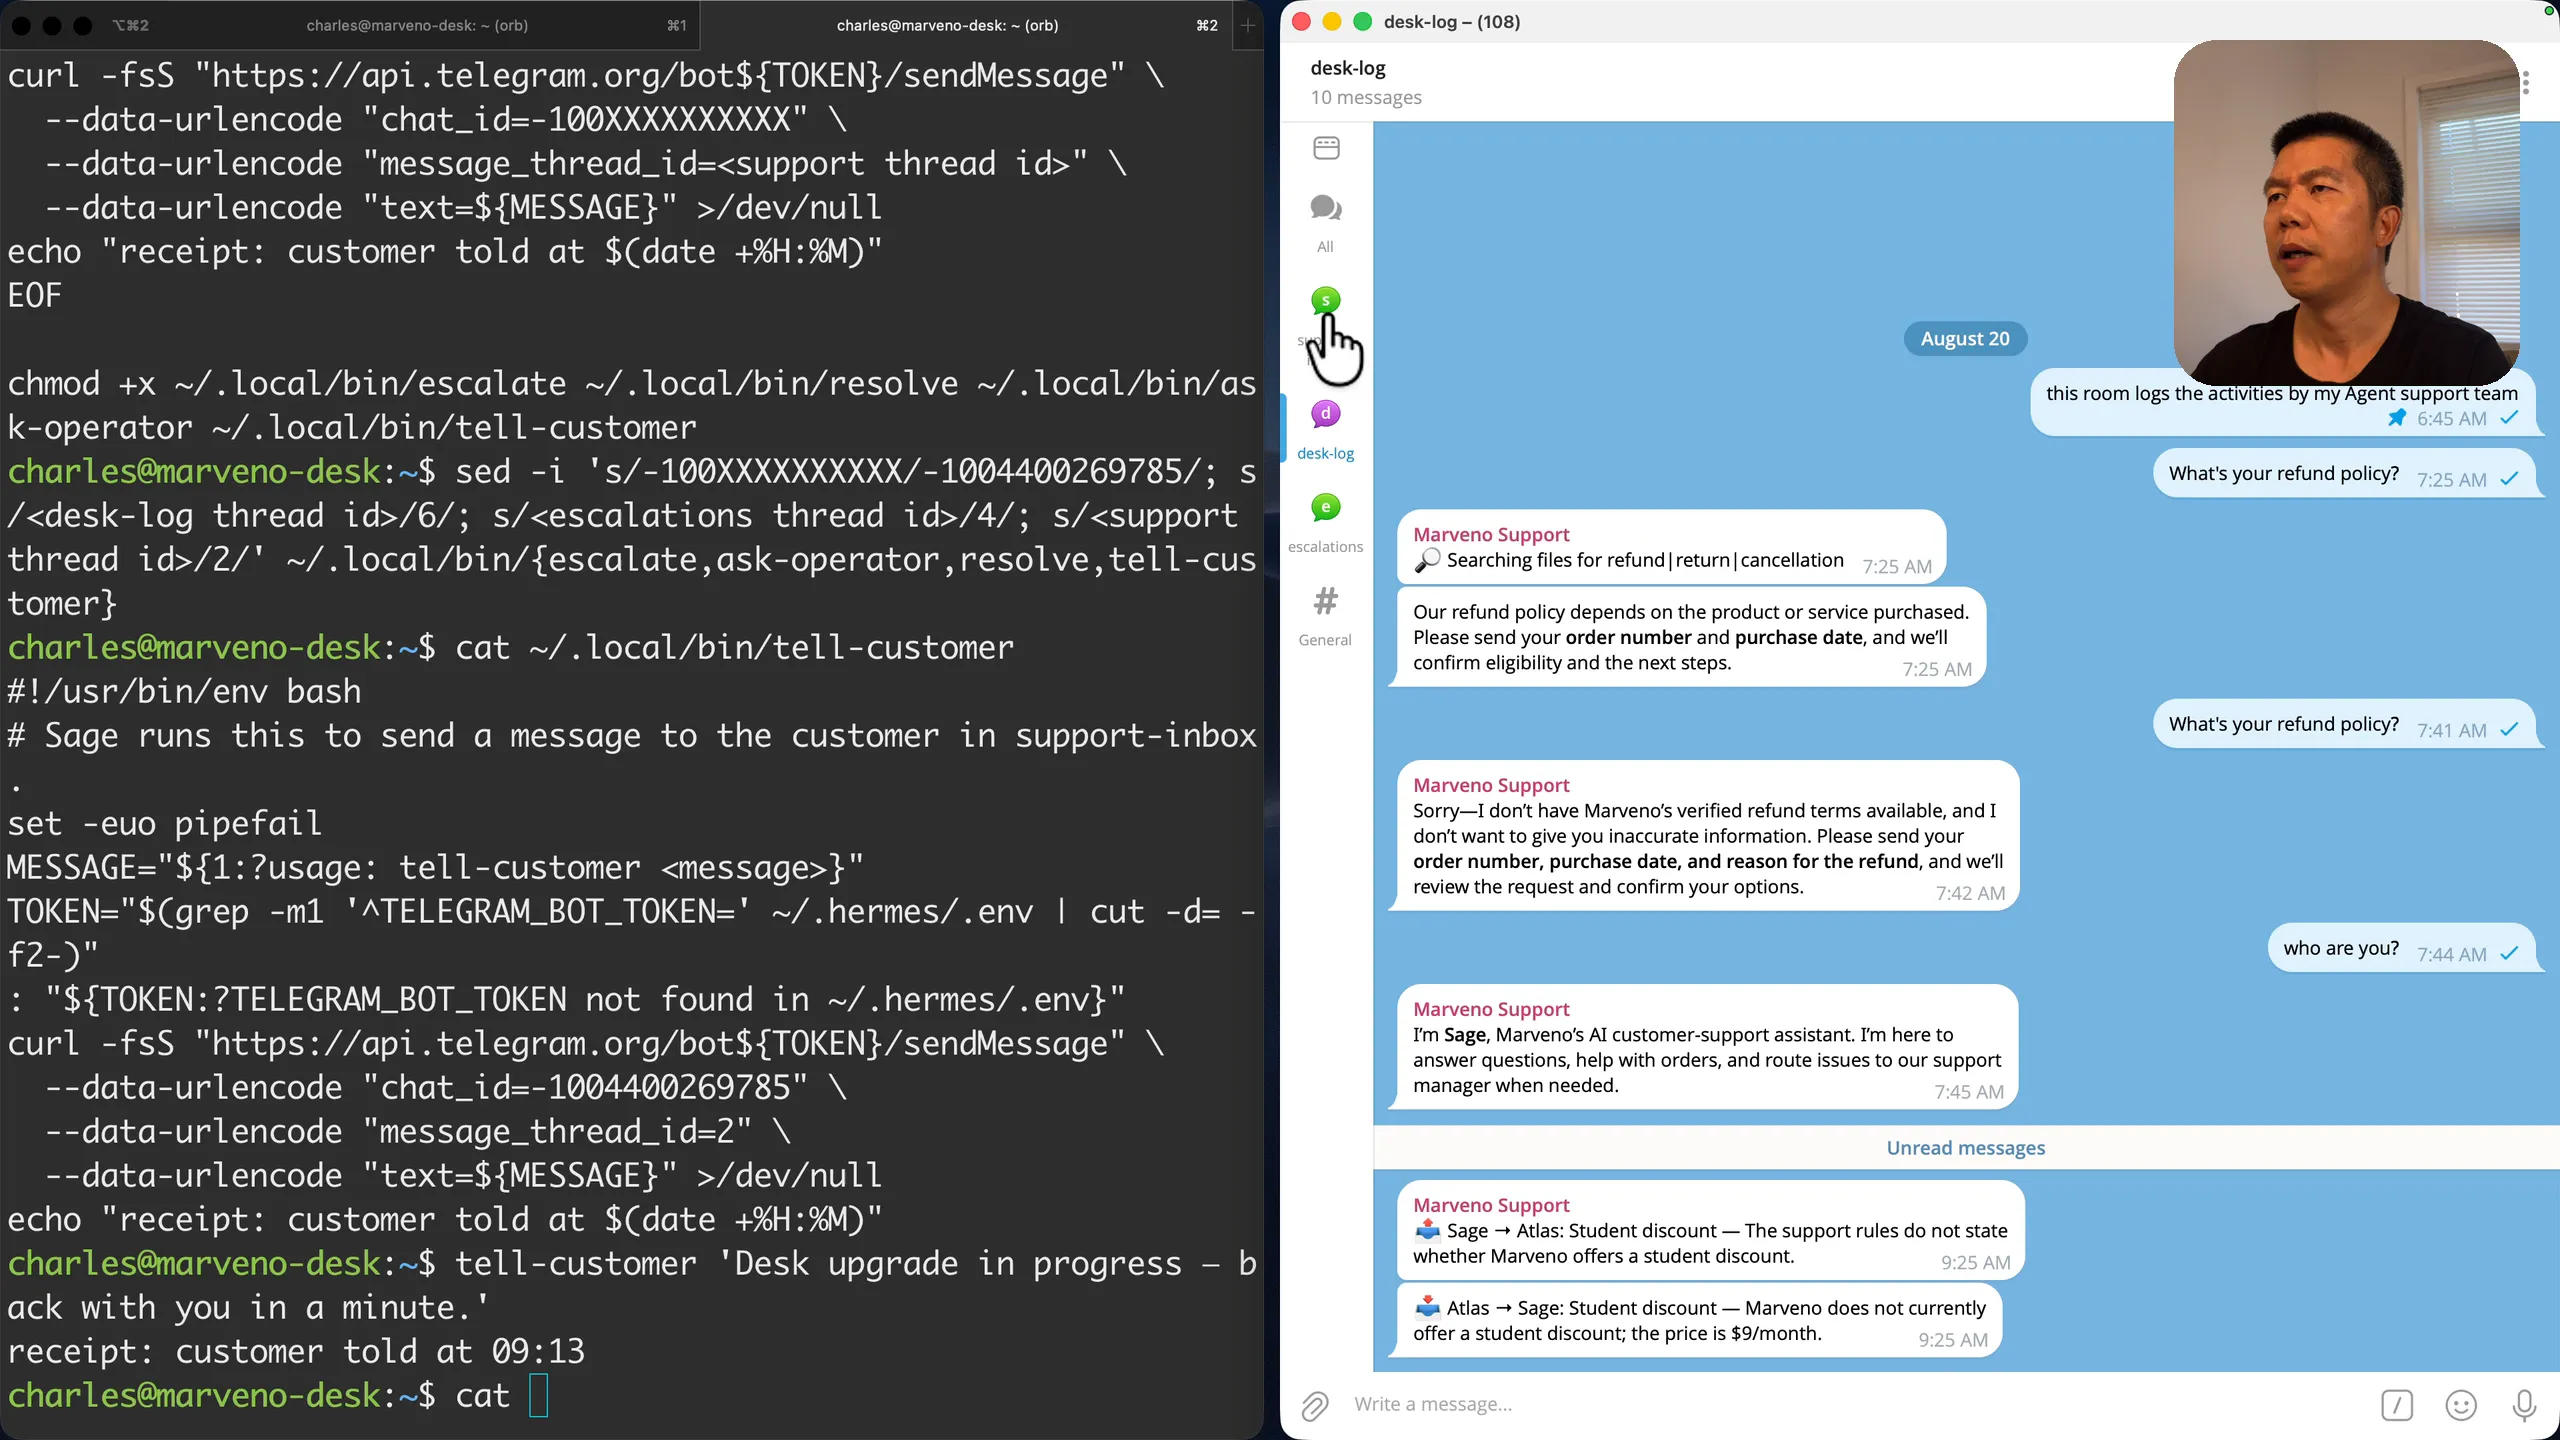Click 'Marveno Support' name on searching files message

(1491, 534)
